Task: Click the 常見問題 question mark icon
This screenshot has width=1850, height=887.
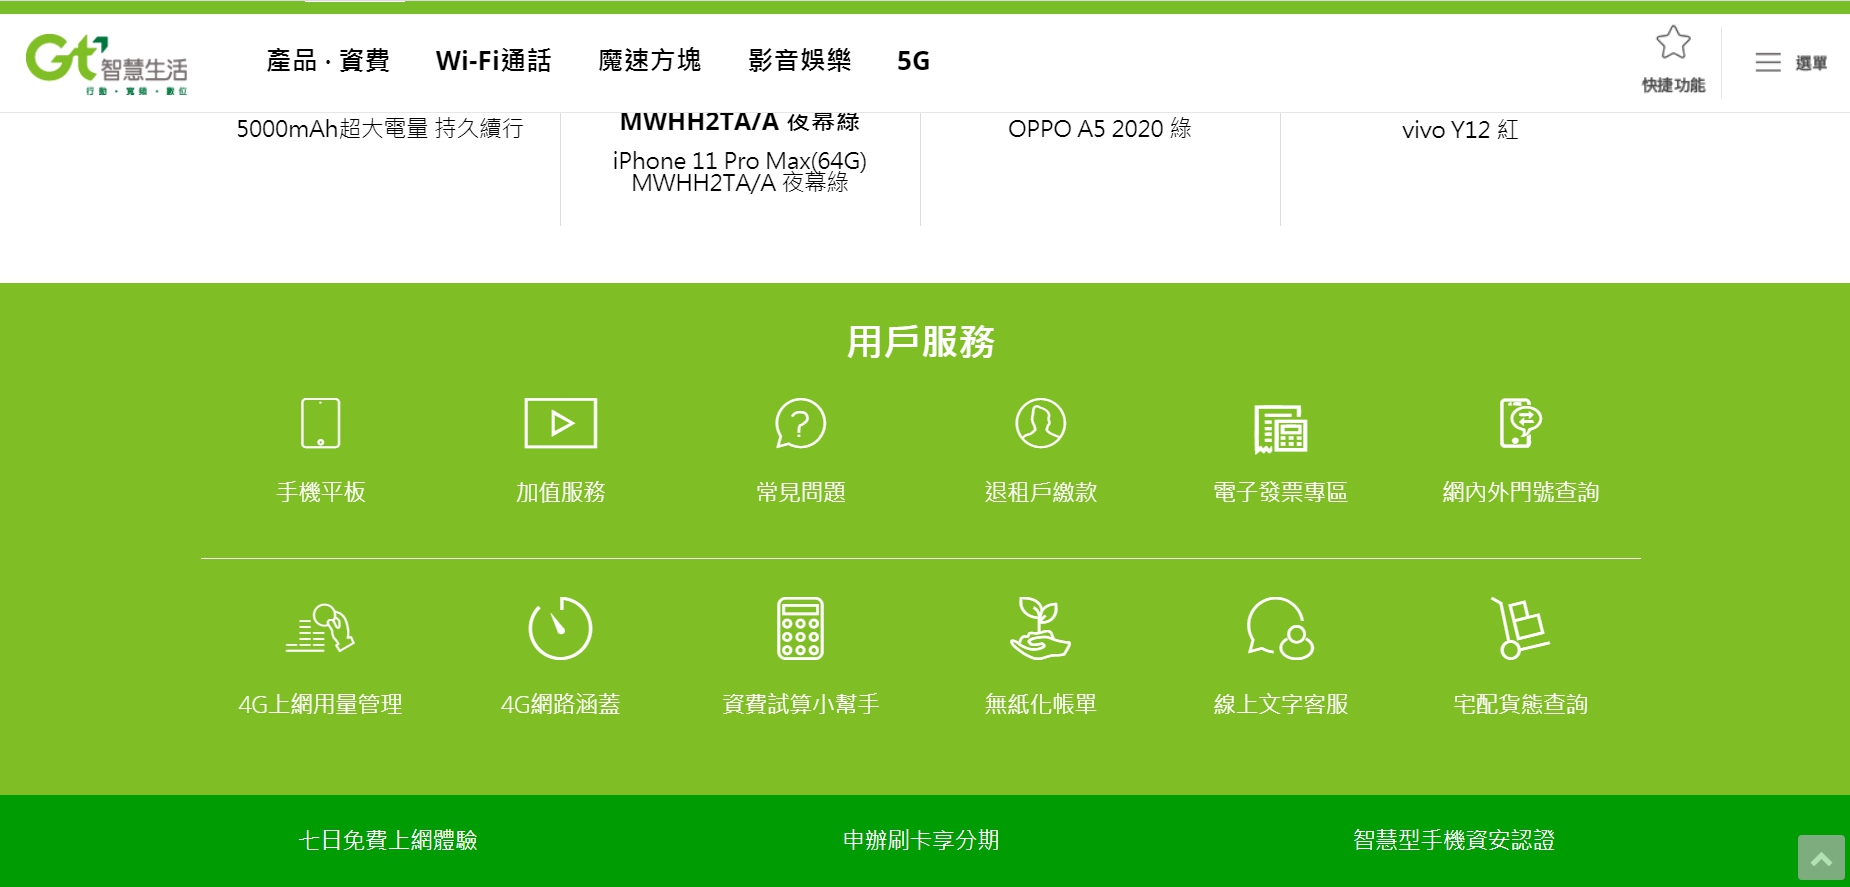Action: [x=800, y=423]
